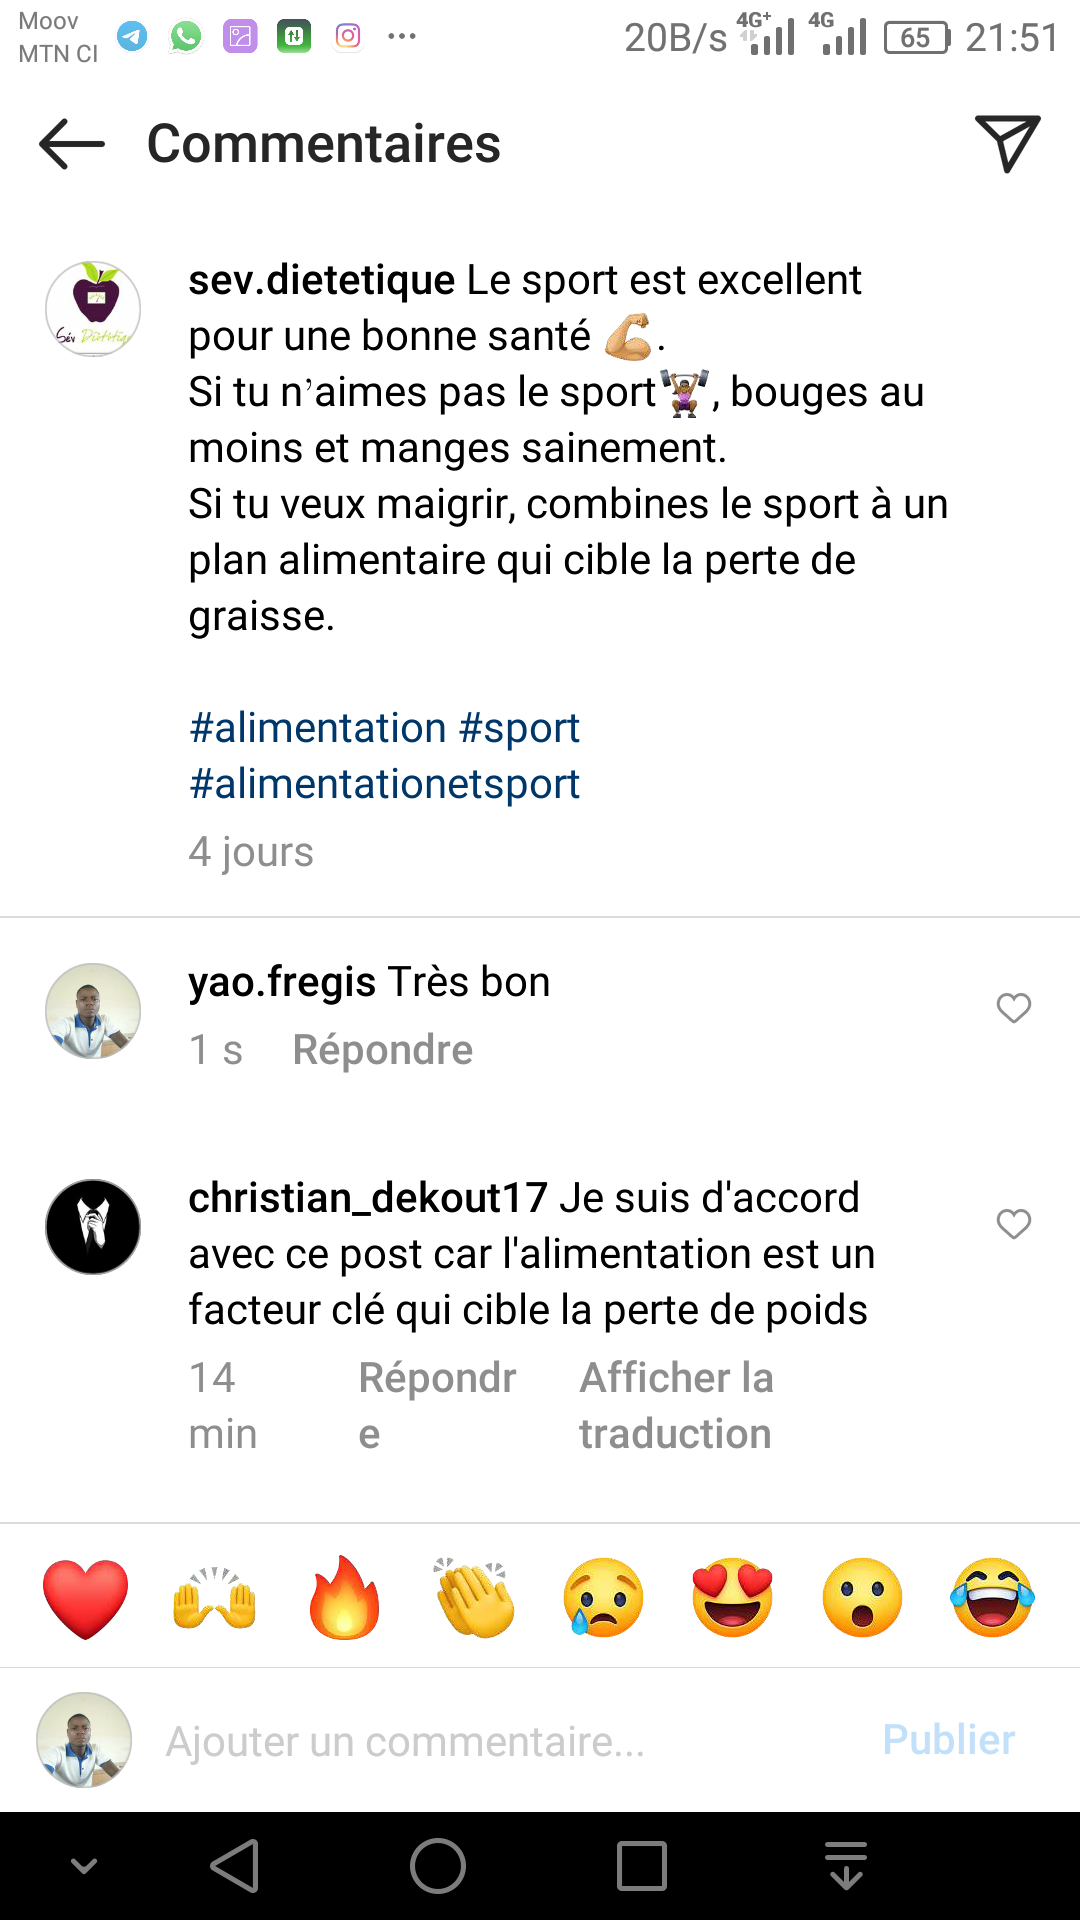Insert the crying sad face emoji
Viewport: 1080px width, 1920px height.
pyautogui.click(x=603, y=1598)
